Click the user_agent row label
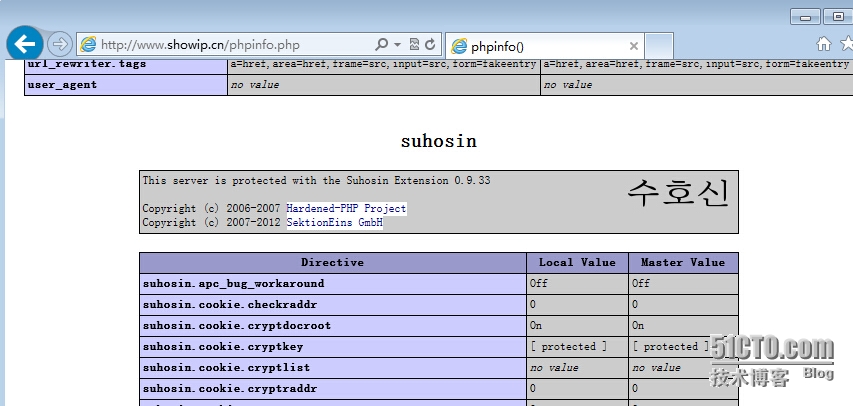Image resolution: width=853 pixels, height=406 pixels. tap(126, 85)
